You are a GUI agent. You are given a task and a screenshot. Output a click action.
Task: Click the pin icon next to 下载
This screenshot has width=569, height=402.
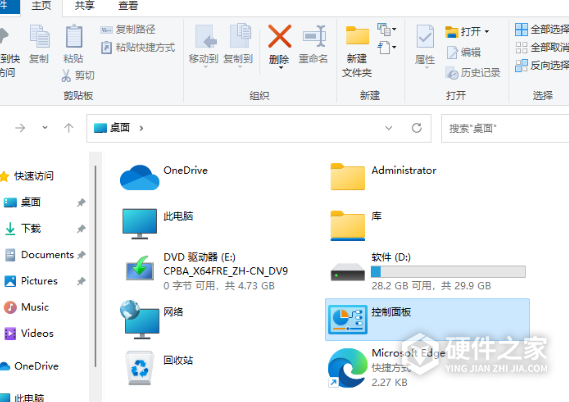tap(81, 229)
